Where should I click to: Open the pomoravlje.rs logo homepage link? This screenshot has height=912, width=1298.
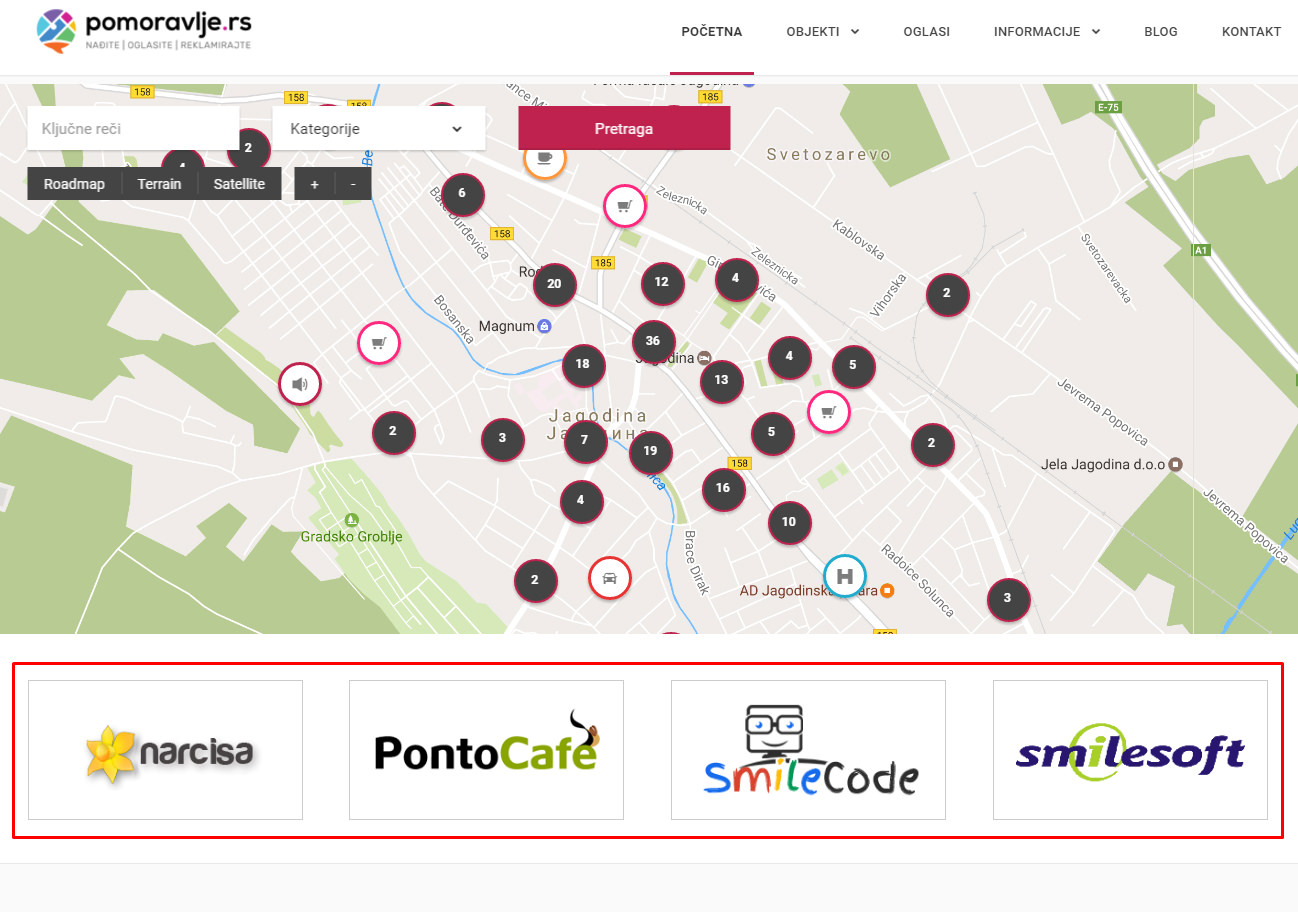144,30
